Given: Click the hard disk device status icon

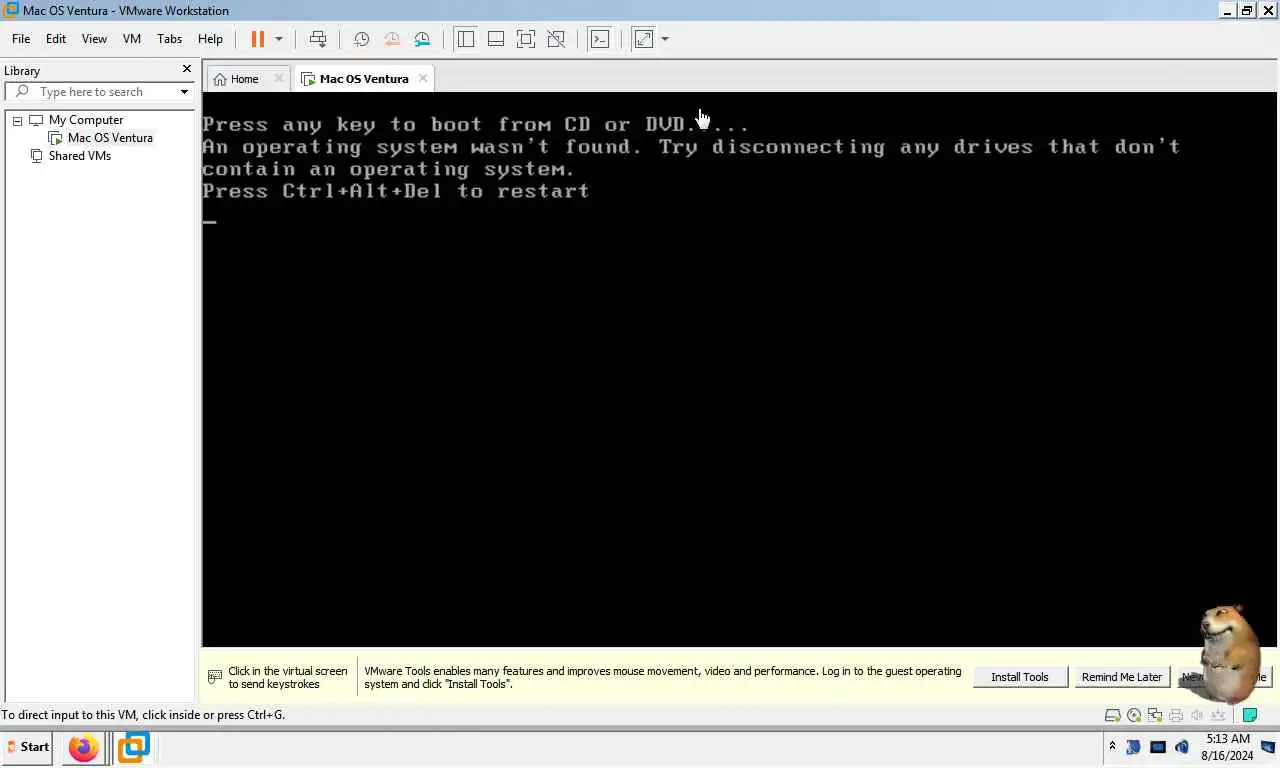Looking at the screenshot, I should tap(1112, 715).
